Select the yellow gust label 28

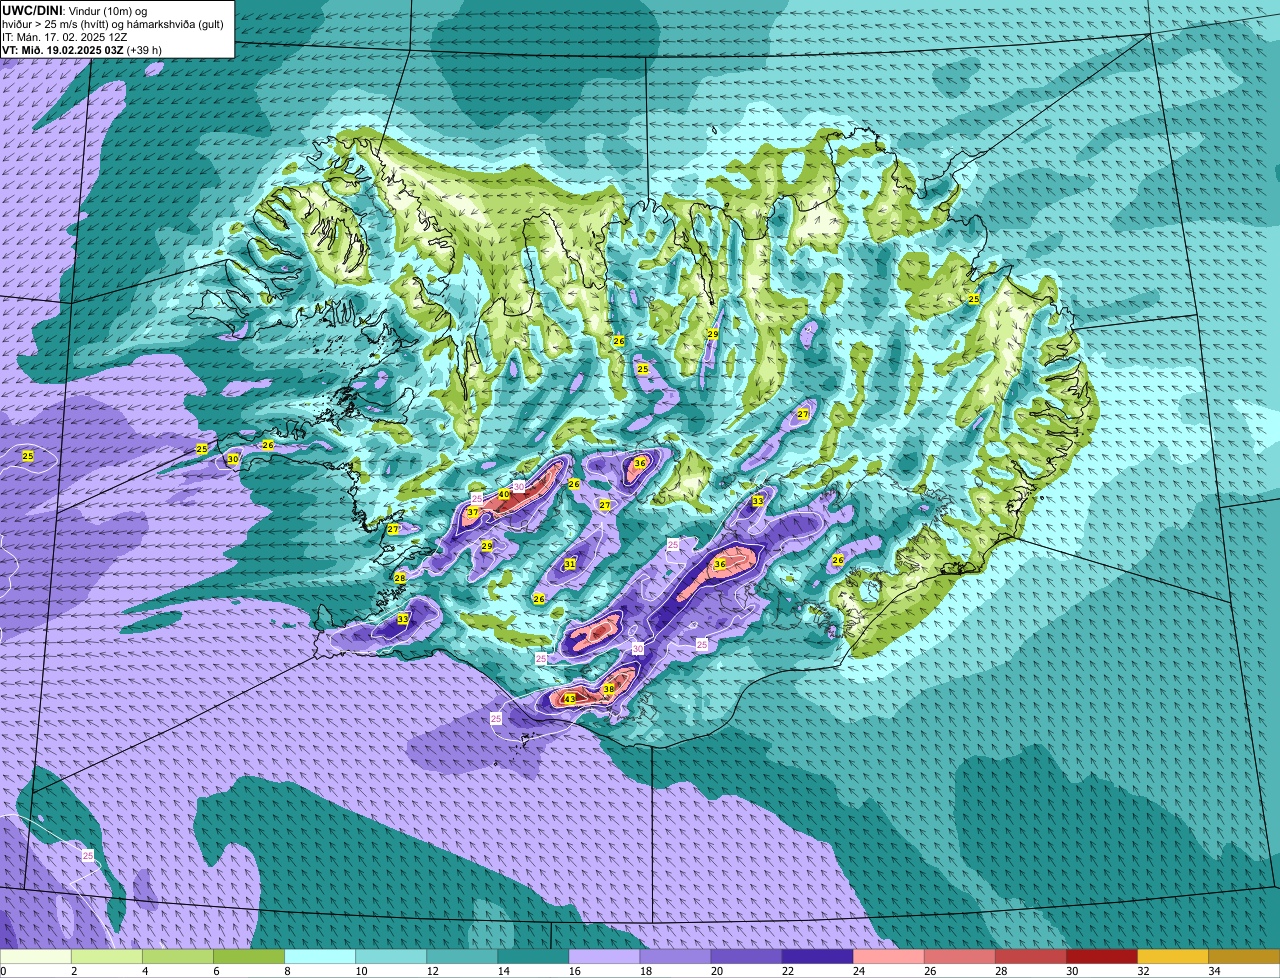pyautogui.click(x=400, y=578)
